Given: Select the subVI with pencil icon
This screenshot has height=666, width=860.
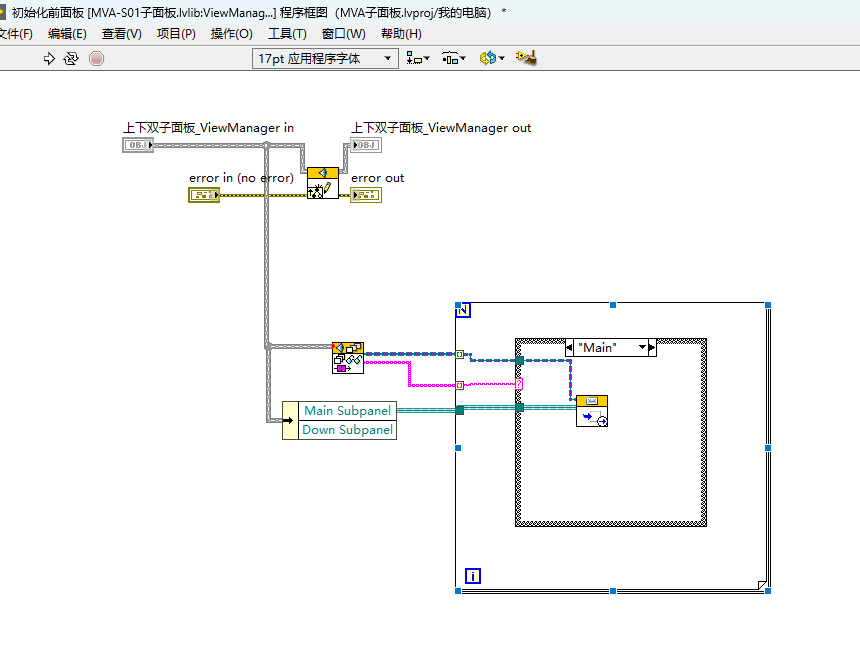Looking at the screenshot, I should [322, 183].
